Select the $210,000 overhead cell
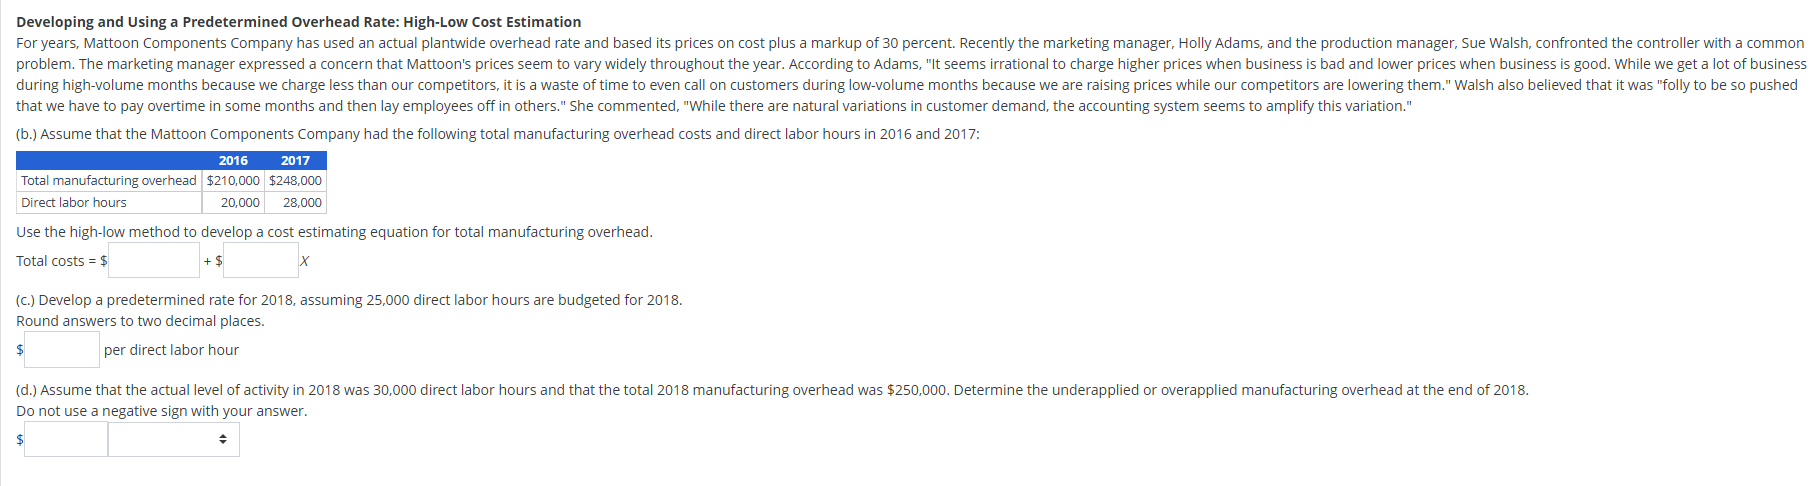Screen dimensions: 1818x486 tap(233, 181)
